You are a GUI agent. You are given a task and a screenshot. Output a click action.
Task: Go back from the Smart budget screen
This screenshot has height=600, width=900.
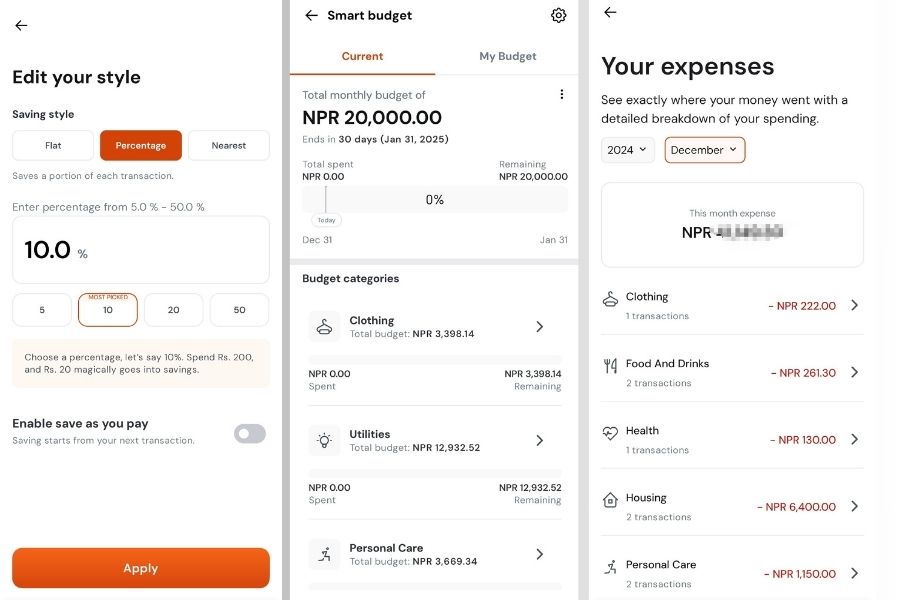311,15
